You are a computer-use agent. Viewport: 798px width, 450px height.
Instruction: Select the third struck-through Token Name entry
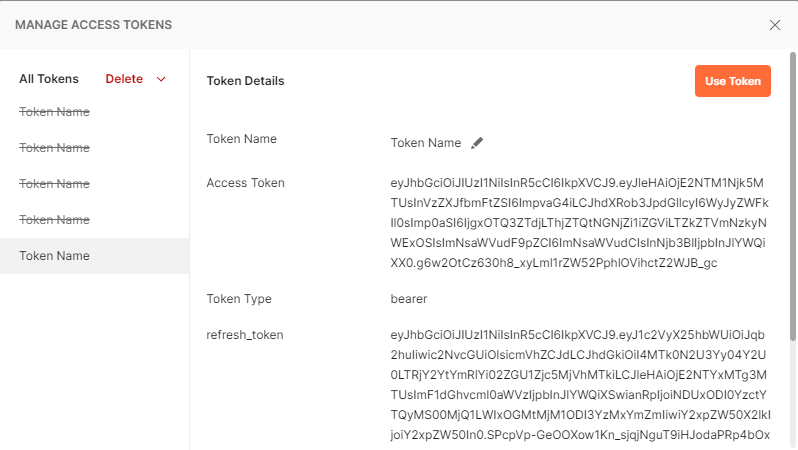click(54, 184)
